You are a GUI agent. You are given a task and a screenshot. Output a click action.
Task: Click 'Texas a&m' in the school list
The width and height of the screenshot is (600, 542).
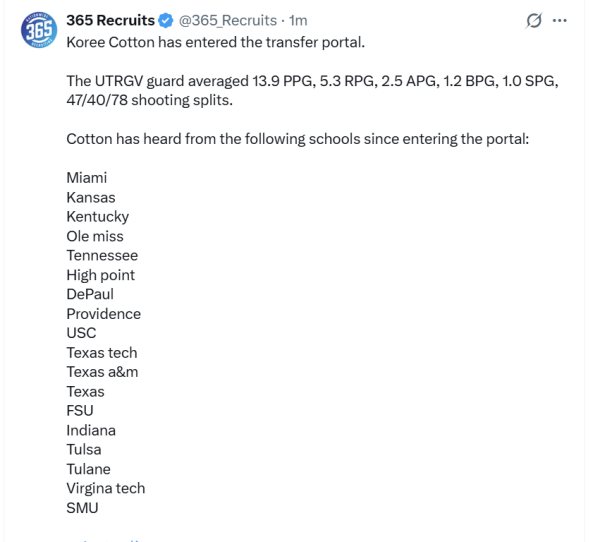[102, 372]
